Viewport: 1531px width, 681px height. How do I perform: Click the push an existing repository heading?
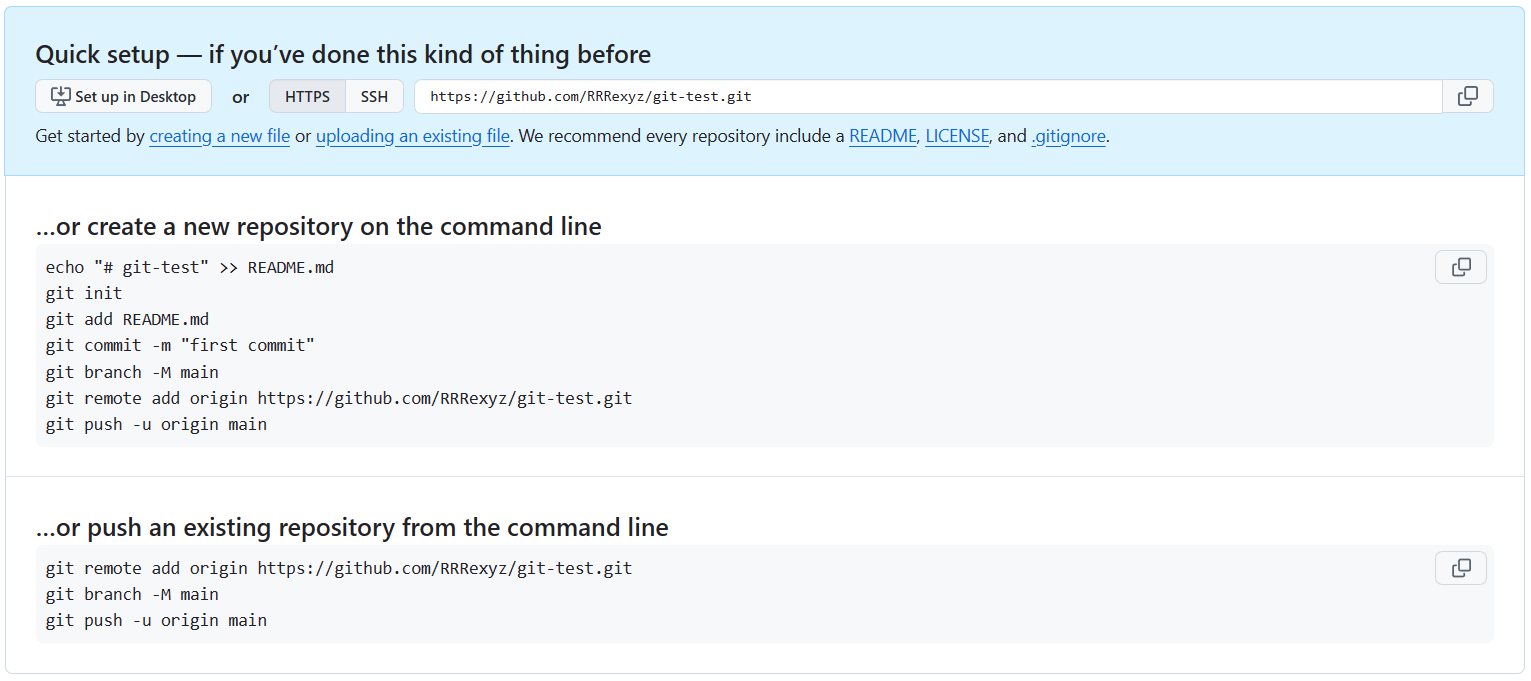(352, 527)
